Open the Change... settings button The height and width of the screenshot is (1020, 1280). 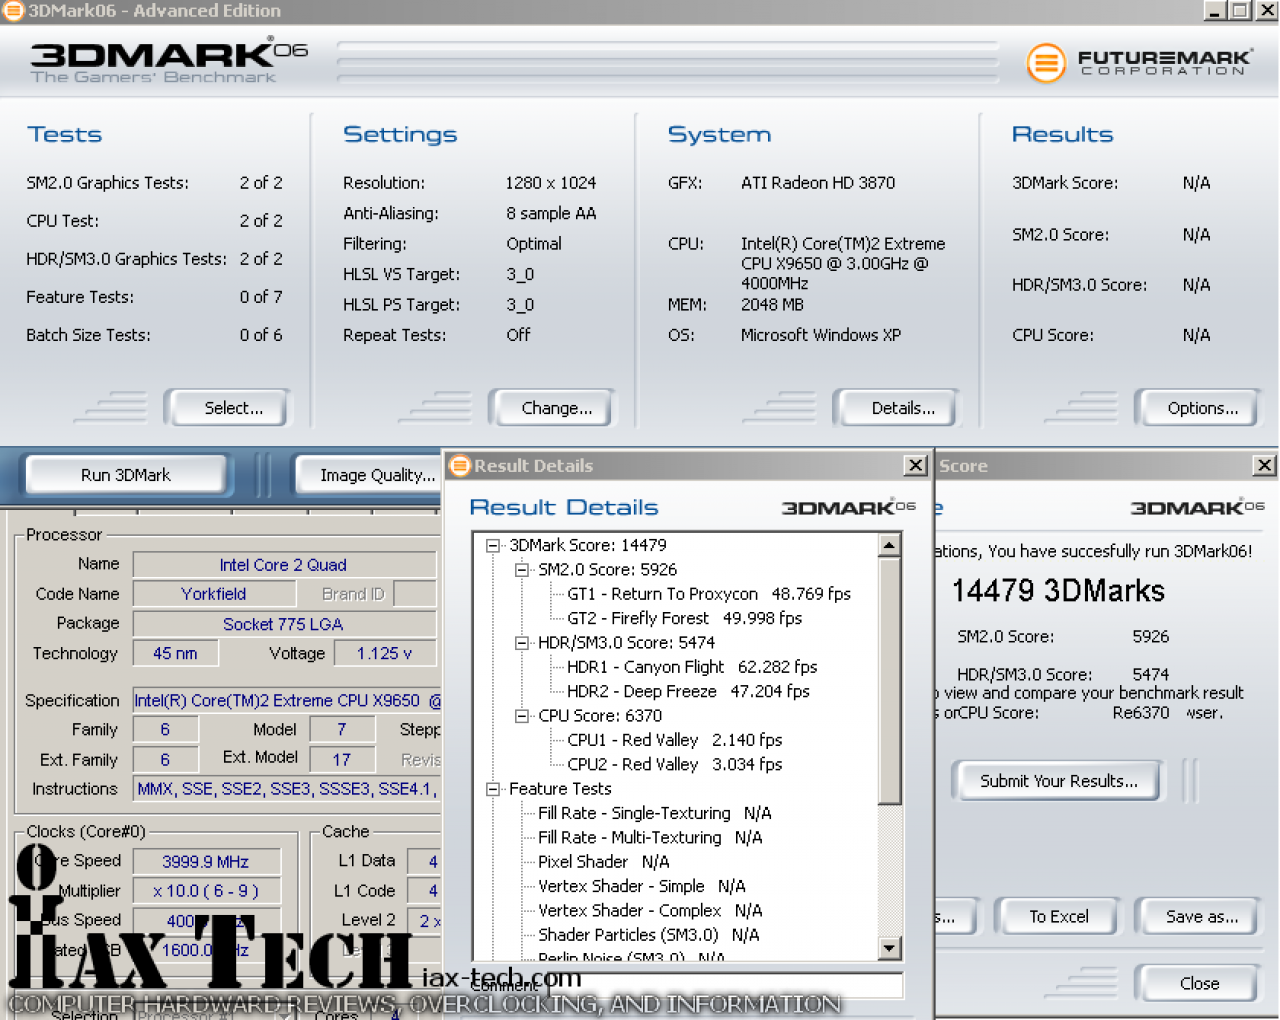[551, 408]
